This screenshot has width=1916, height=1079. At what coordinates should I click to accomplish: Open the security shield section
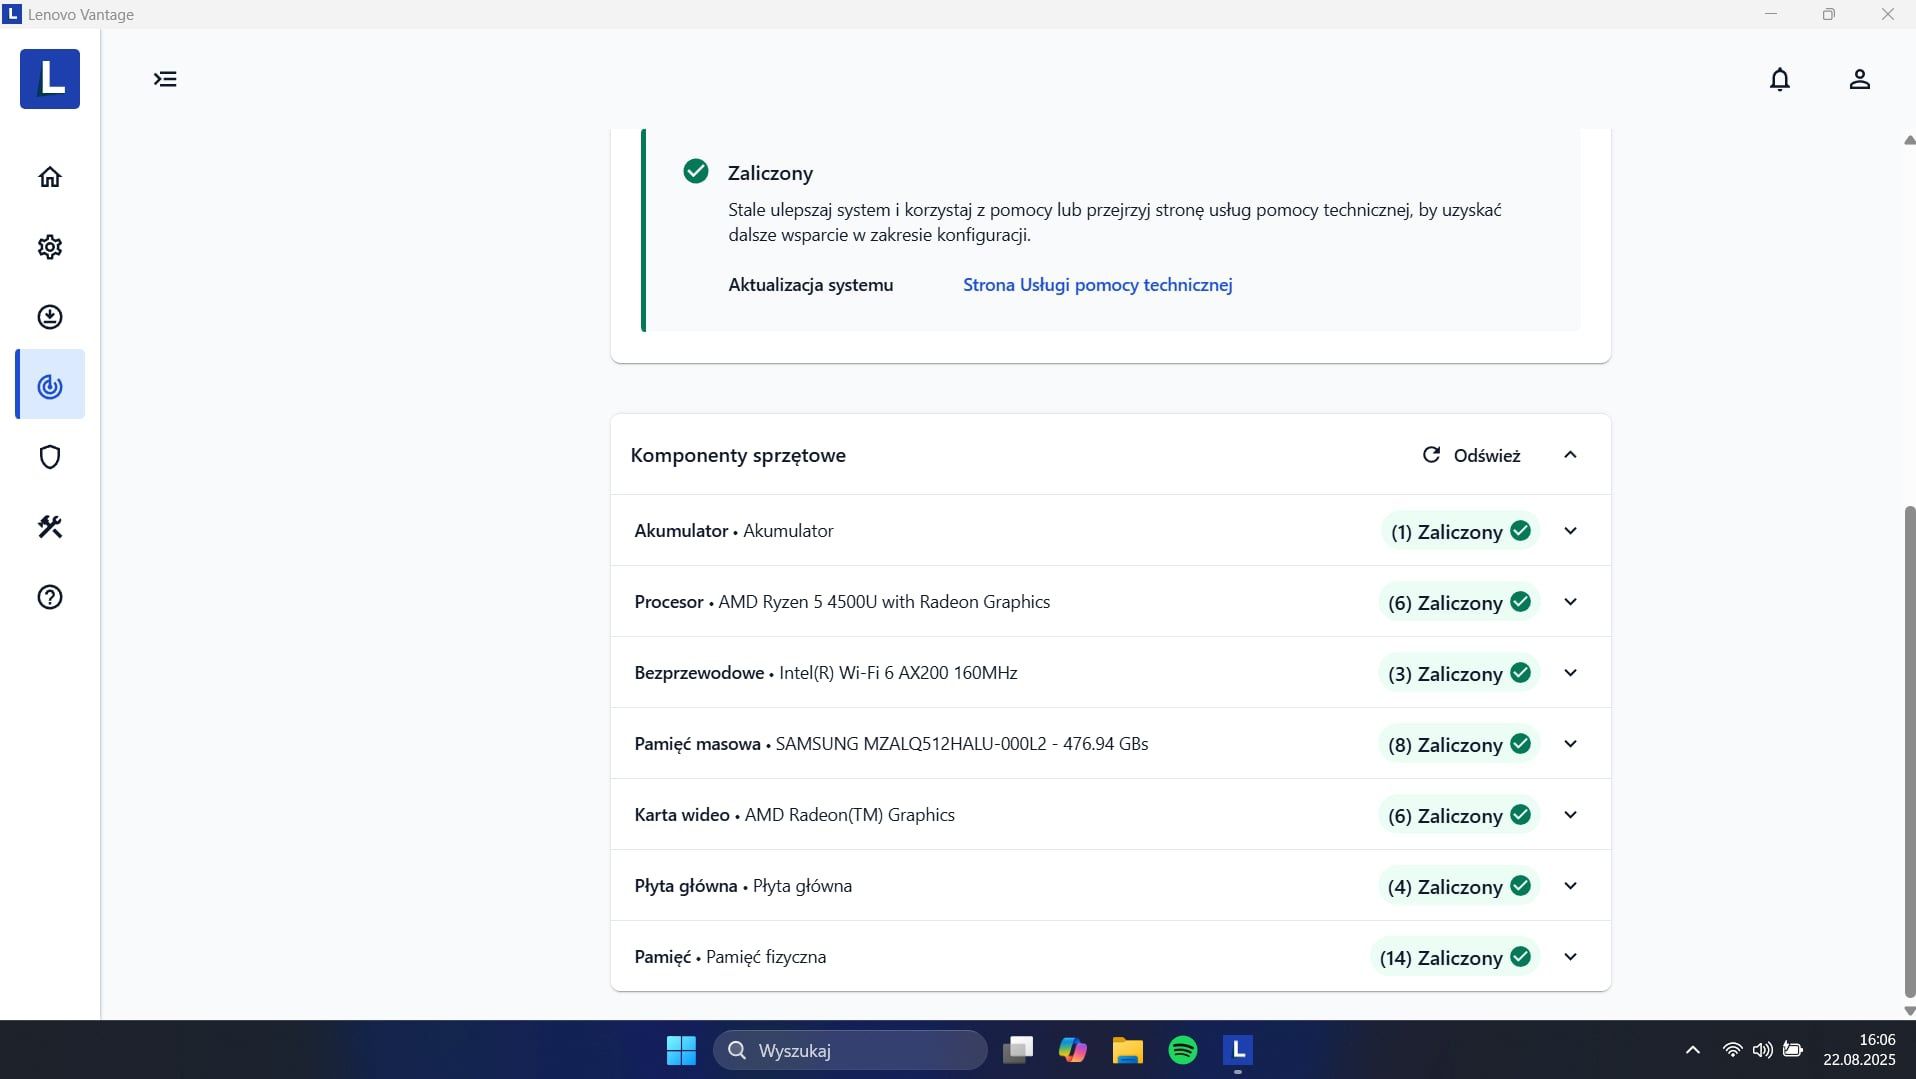[x=50, y=457]
